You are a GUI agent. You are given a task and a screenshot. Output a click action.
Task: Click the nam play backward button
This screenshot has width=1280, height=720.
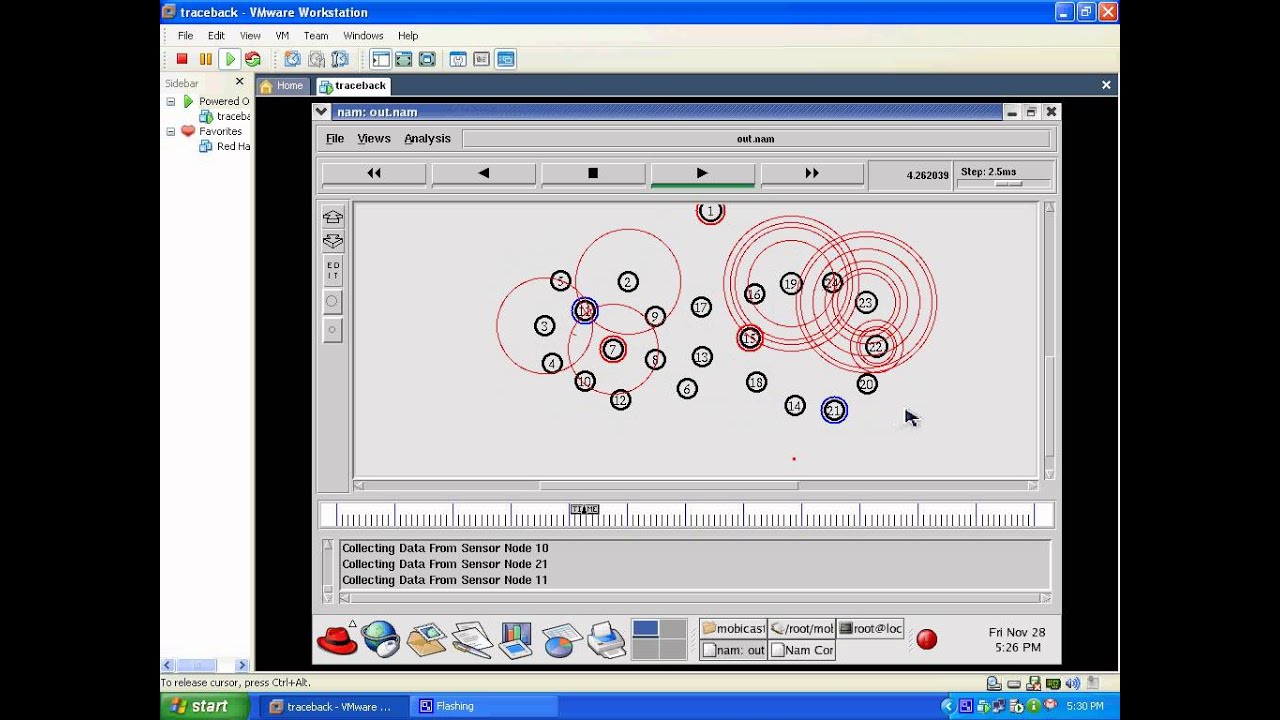484,174
